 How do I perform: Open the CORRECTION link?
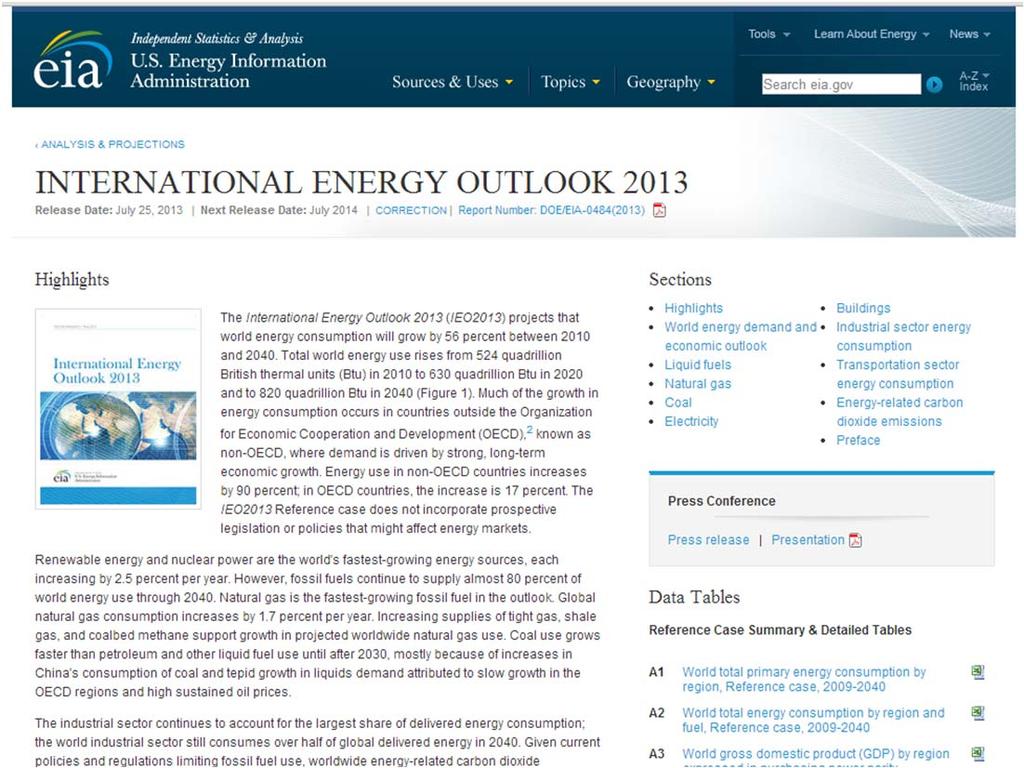tap(411, 210)
